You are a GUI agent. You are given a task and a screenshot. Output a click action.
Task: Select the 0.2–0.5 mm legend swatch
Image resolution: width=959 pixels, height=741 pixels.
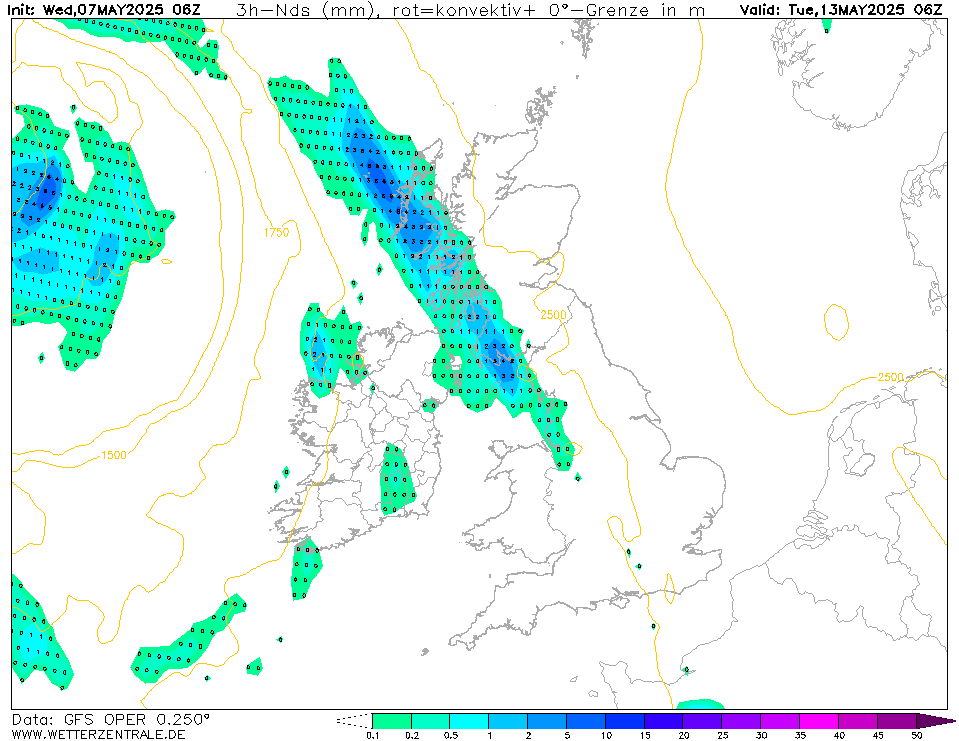tap(431, 721)
